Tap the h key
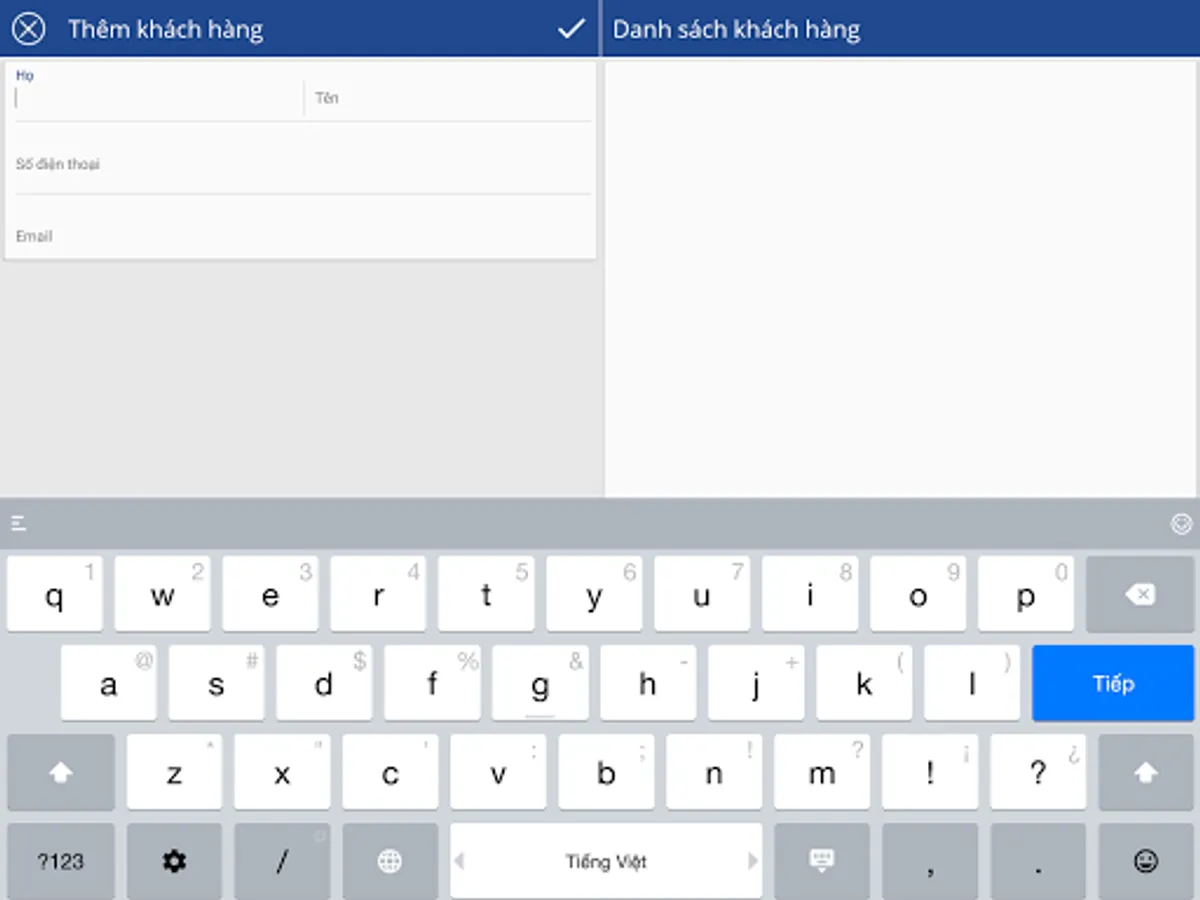The height and width of the screenshot is (900, 1200). coord(648,683)
